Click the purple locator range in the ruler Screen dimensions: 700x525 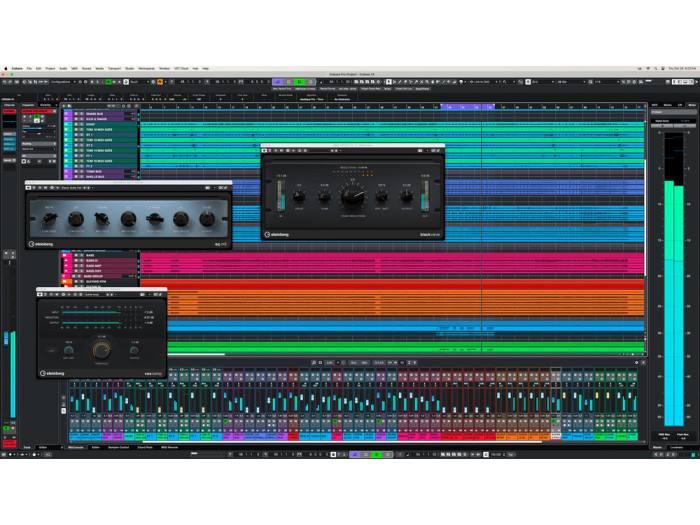point(466,106)
